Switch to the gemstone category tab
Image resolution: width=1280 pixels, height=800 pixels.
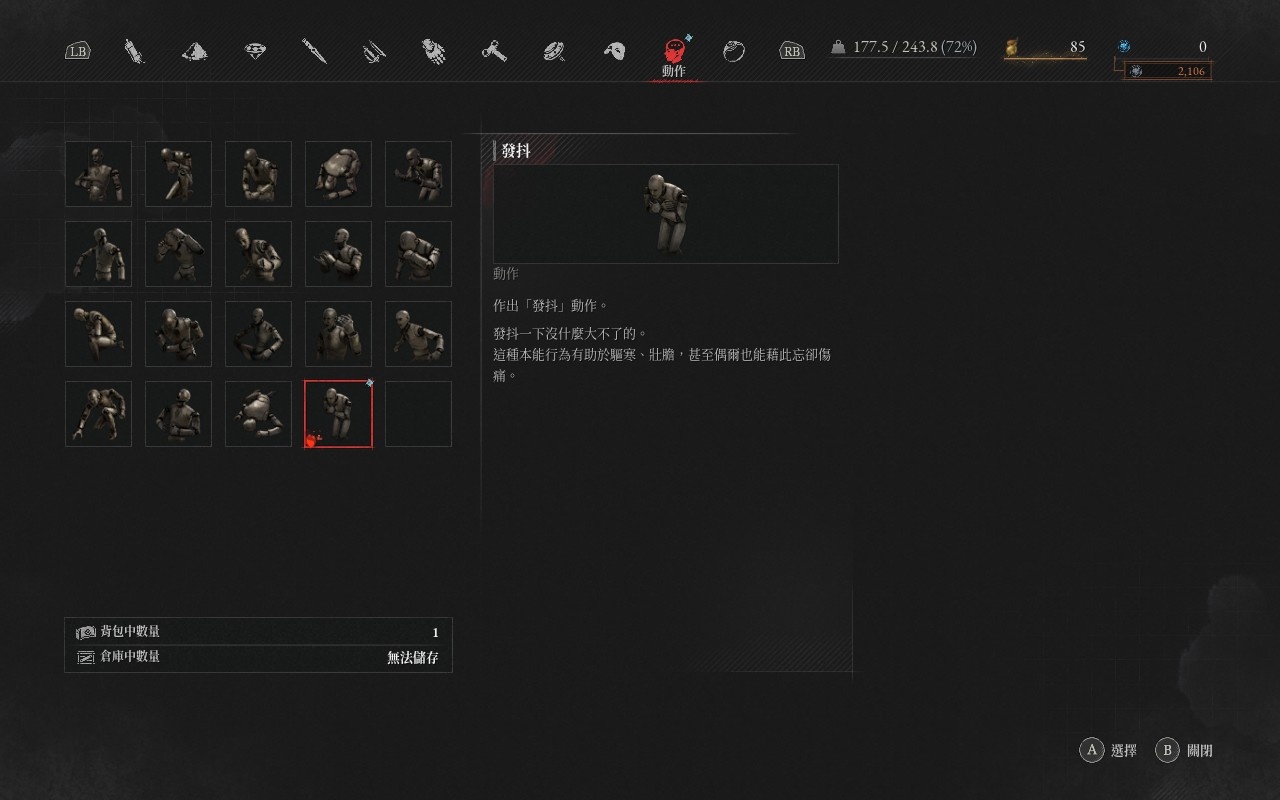[x=256, y=51]
